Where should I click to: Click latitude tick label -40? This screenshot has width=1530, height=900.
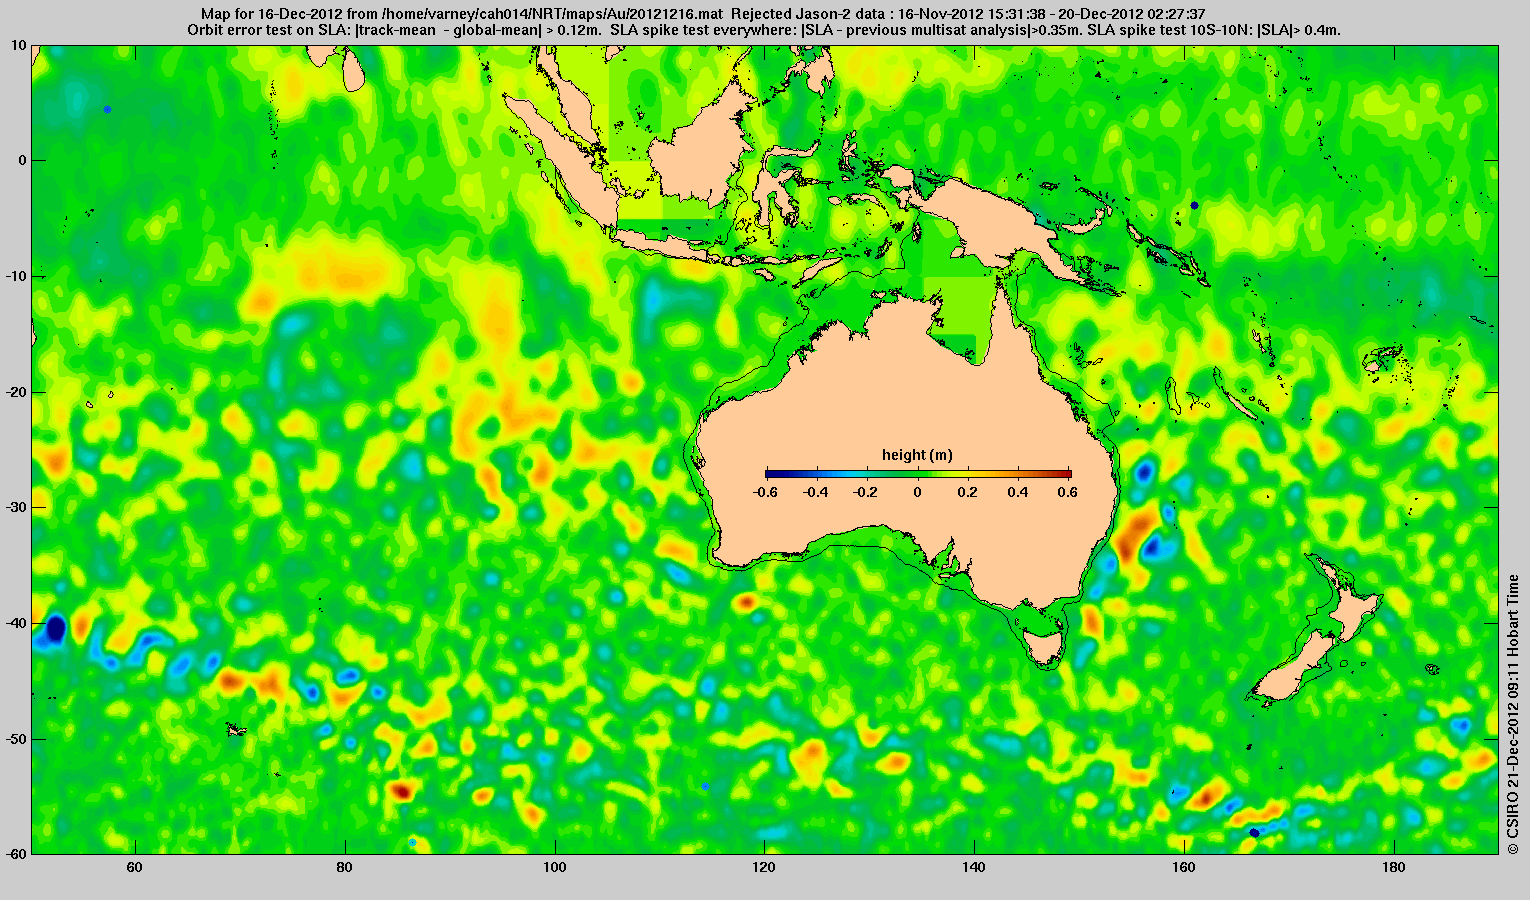pyautogui.click(x=16, y=623)
